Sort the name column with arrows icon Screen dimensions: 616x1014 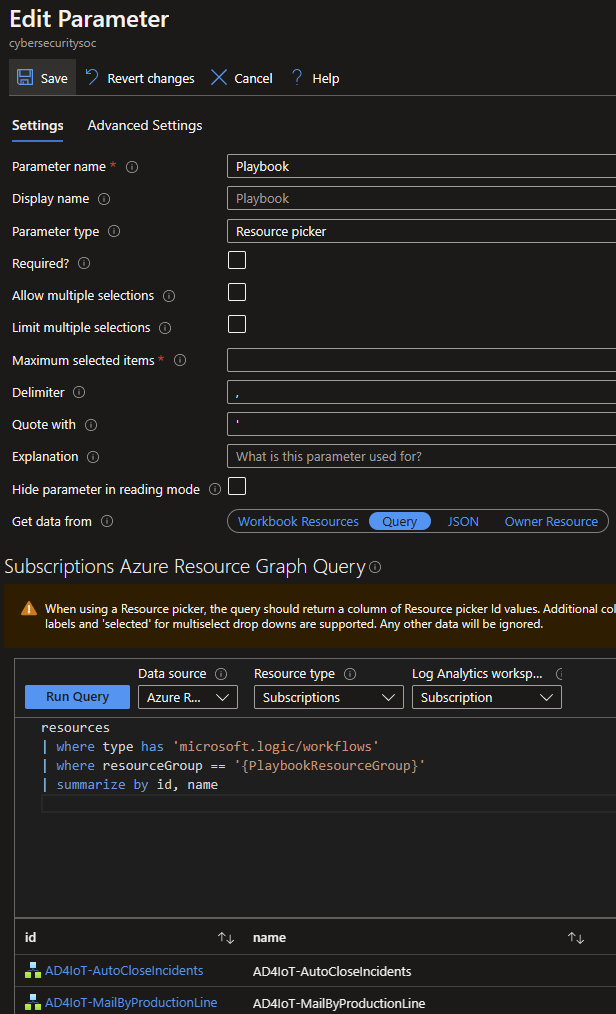coord(576,938)
